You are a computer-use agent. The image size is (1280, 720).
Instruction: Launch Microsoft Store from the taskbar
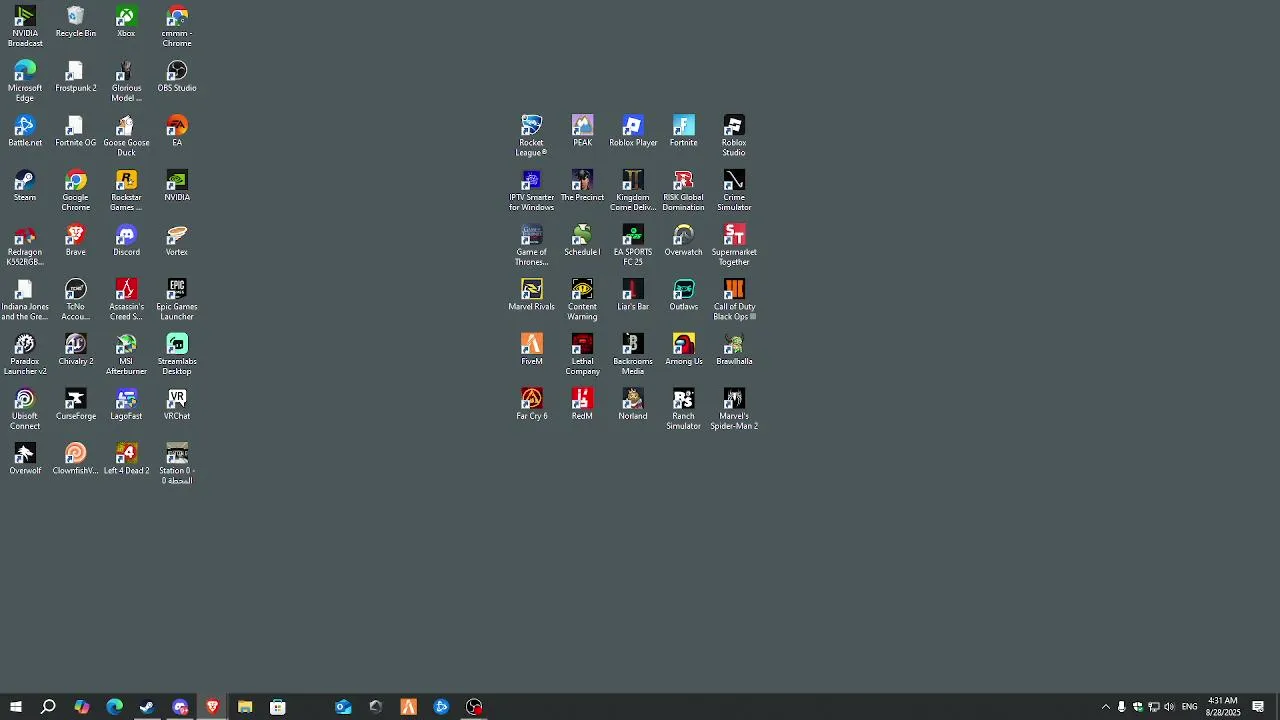(x=278, y=707)
